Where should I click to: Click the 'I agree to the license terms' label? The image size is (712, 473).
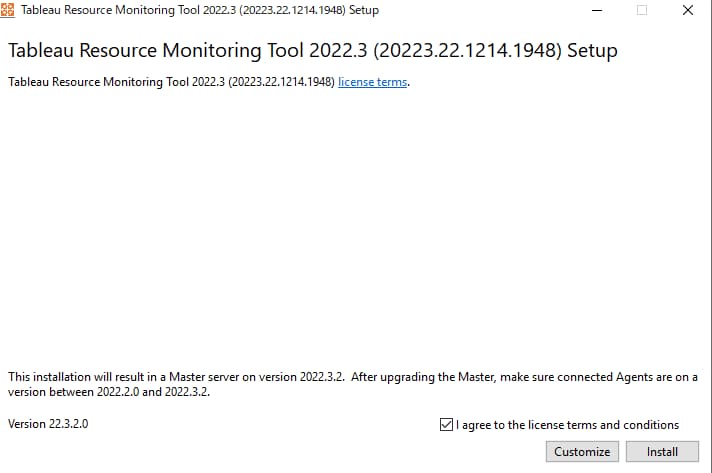pos(568,425)
